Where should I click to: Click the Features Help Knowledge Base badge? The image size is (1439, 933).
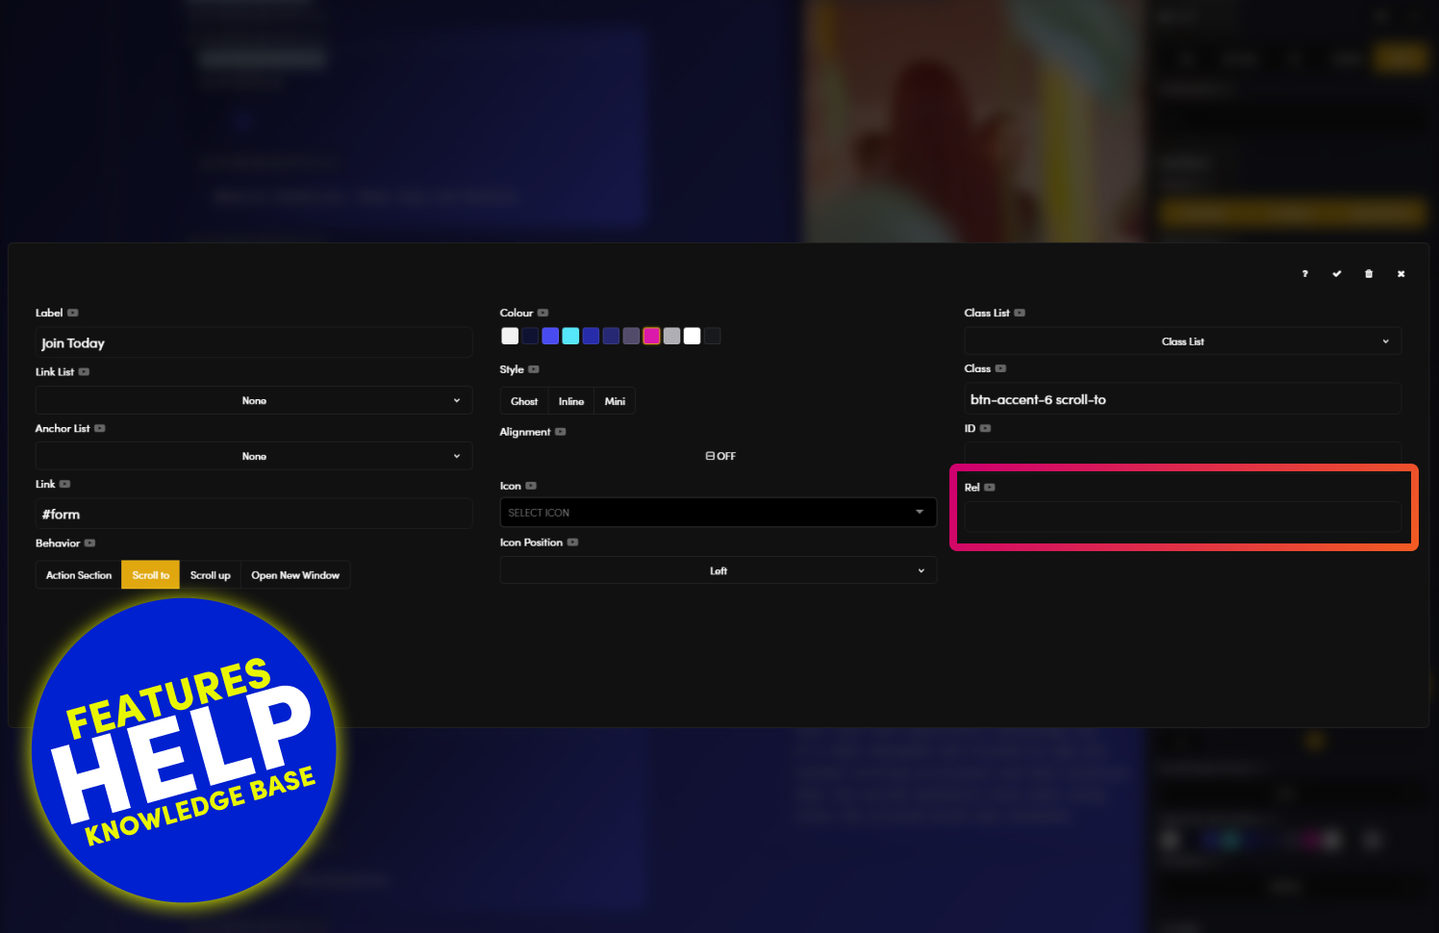[x=184, y=750]
